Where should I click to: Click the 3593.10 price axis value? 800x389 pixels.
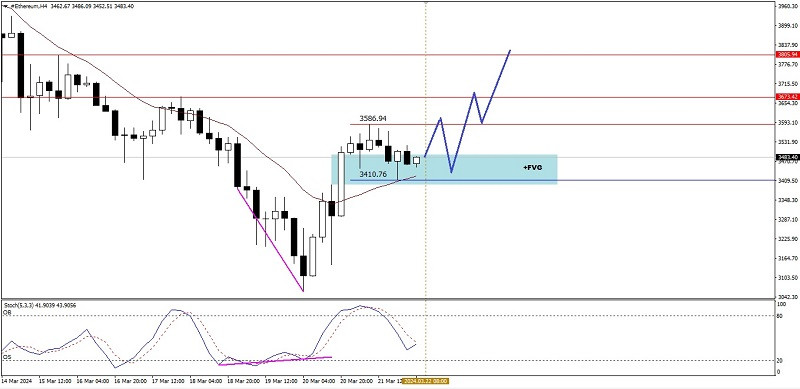788,123
